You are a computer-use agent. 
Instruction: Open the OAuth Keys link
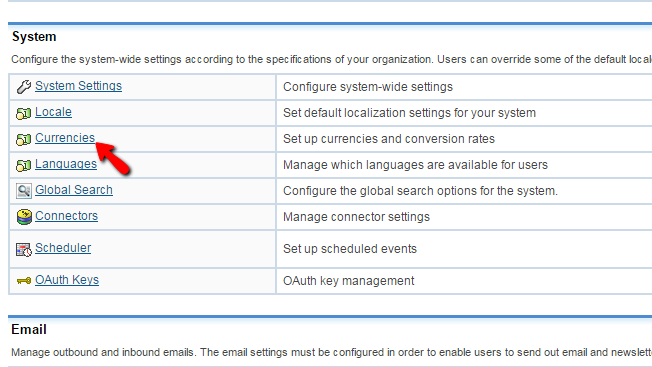tap(67, 280)
